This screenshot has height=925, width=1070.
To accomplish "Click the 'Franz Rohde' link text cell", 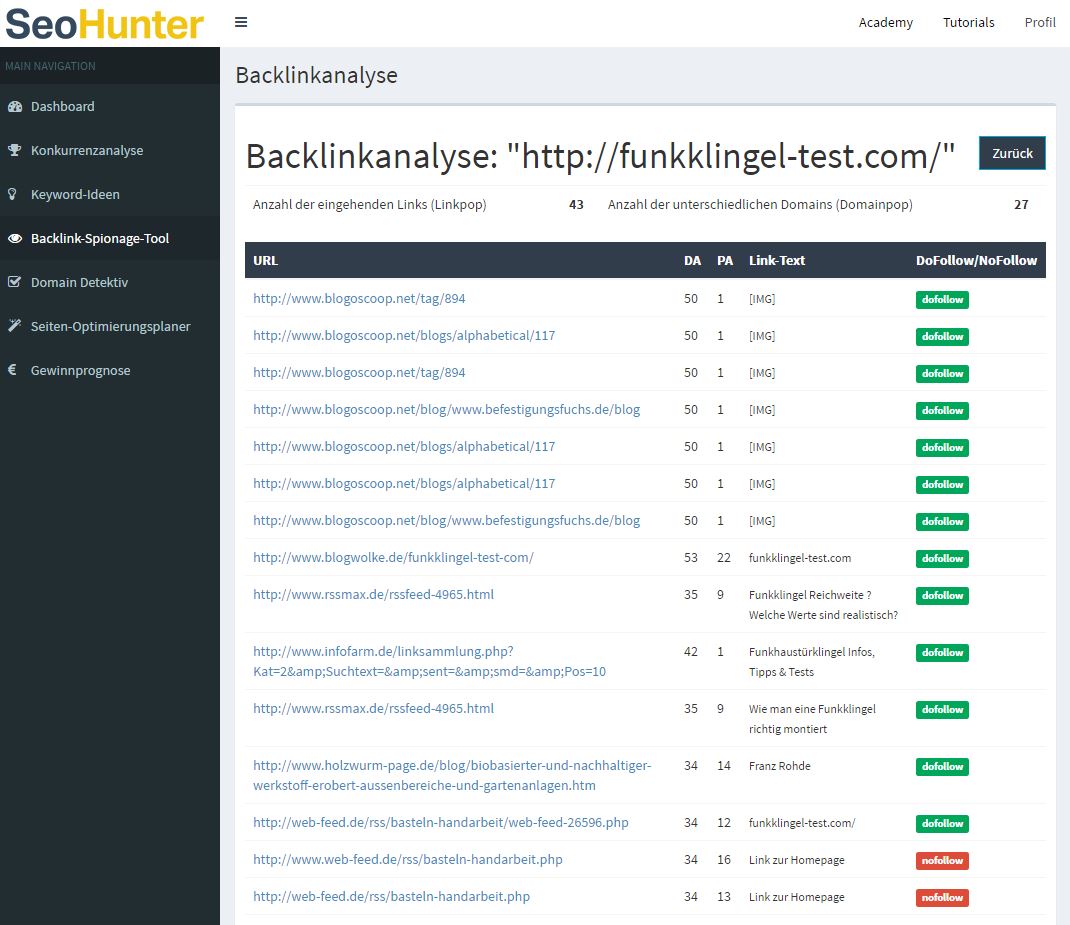I will tap(779, 765).
